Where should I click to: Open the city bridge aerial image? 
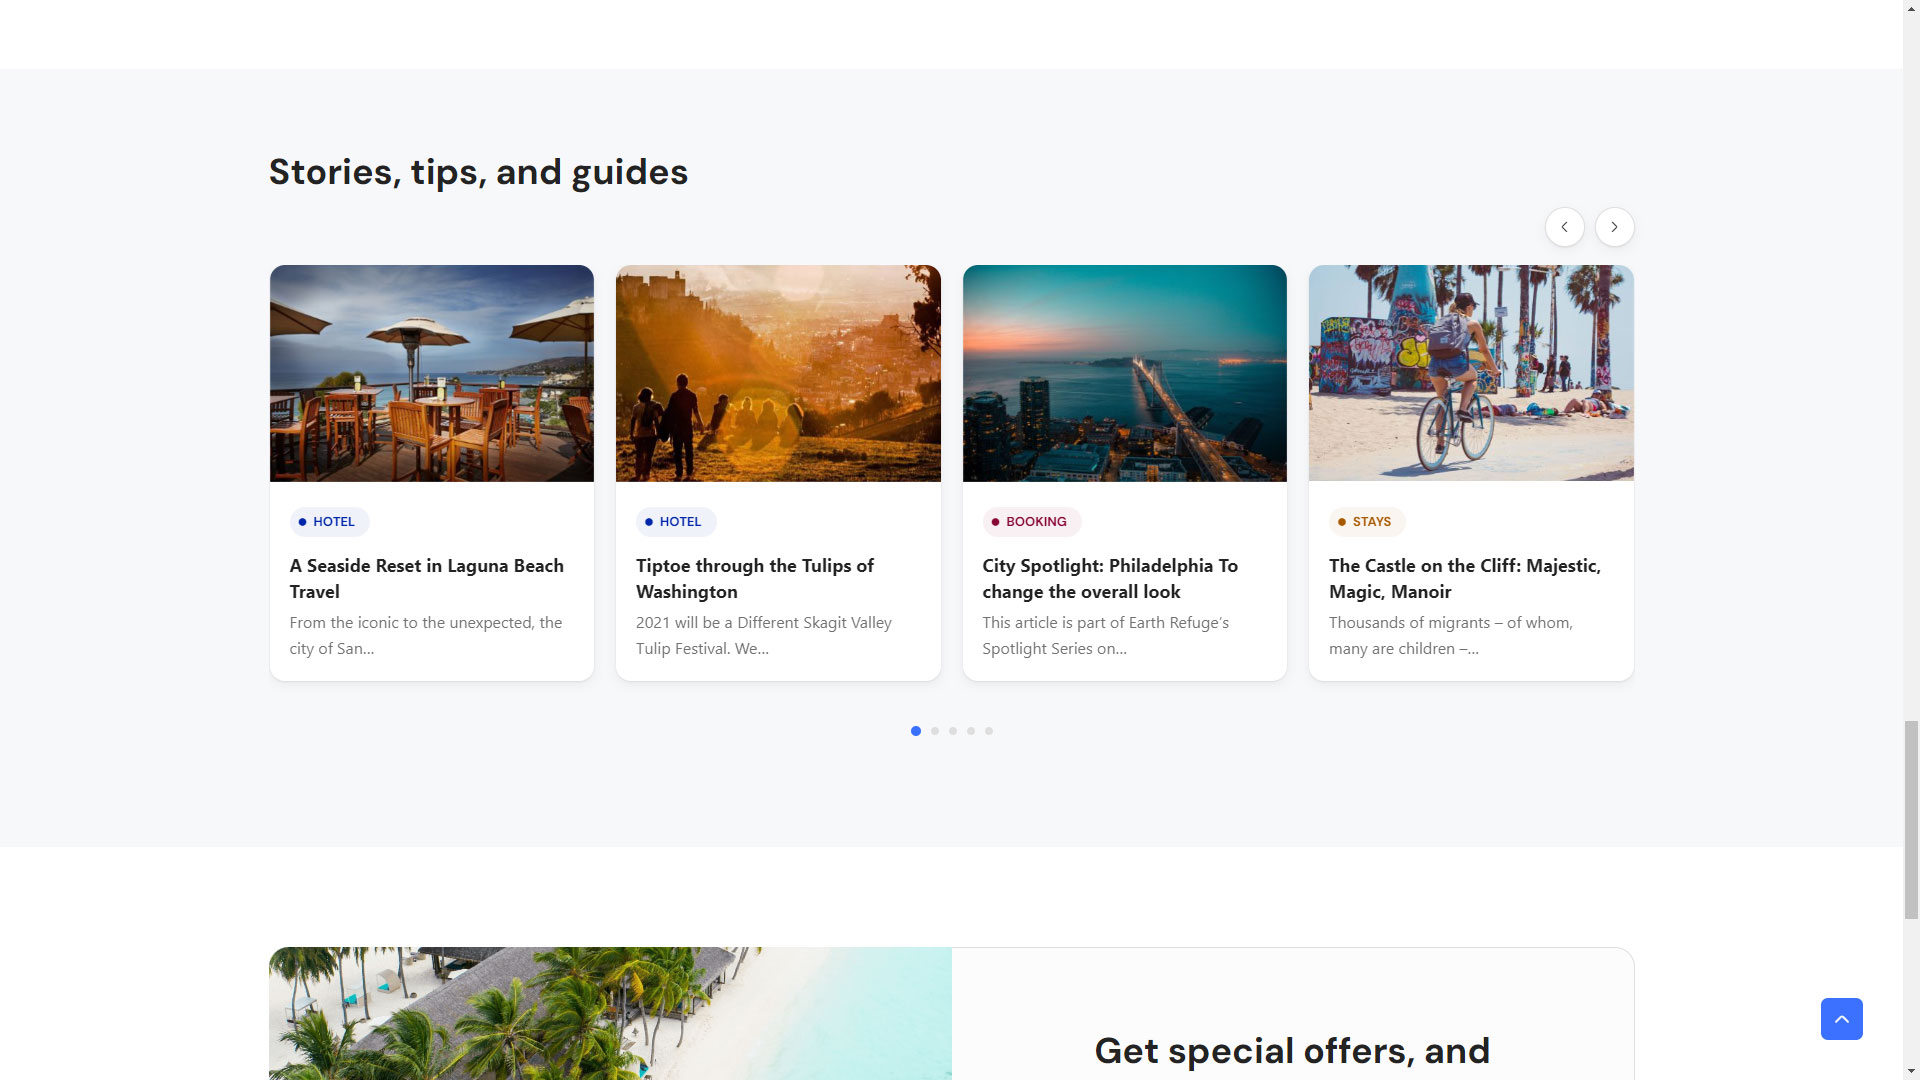[x=1124, y=373]
